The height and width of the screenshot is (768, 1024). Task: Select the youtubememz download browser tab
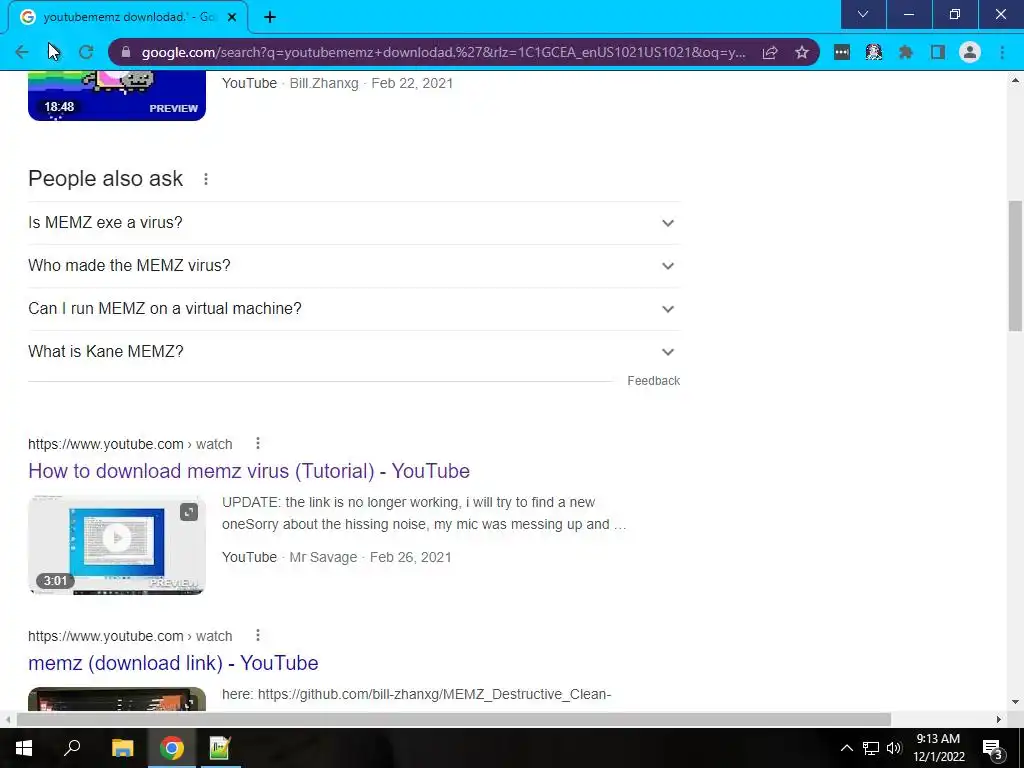click(128, 17)
